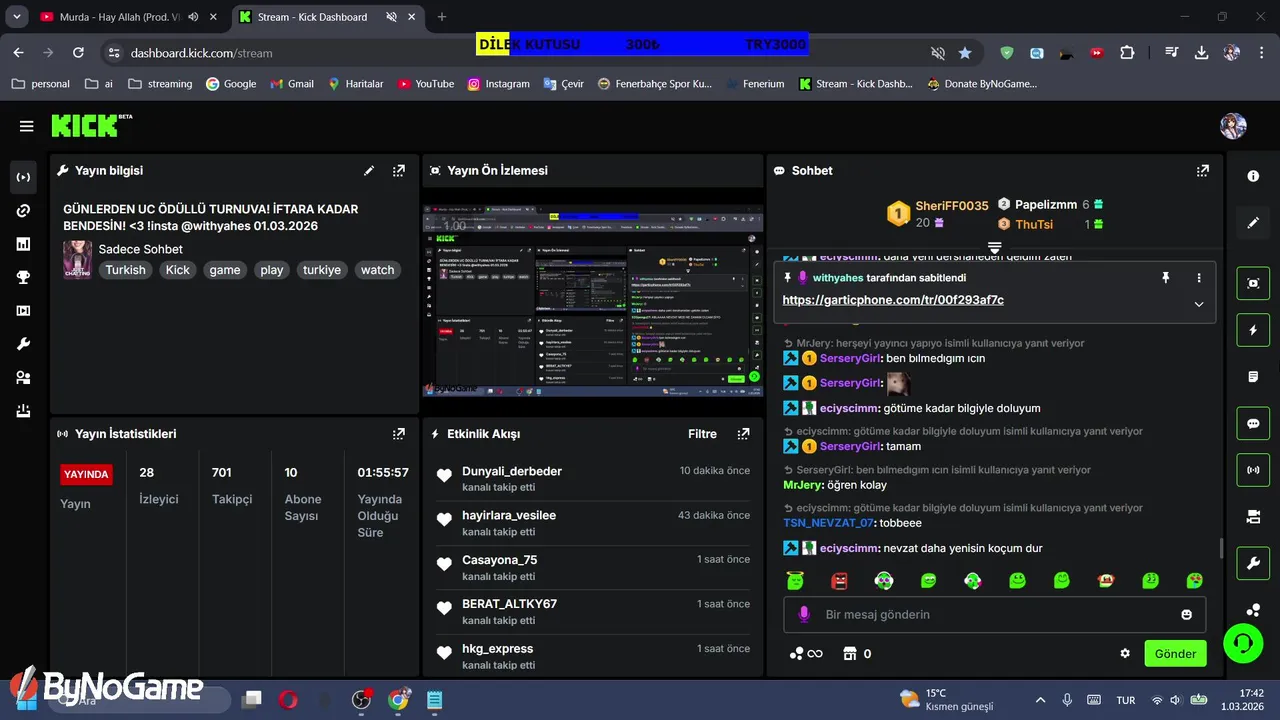The image size is (1280, 720).
Task: Open the YouTube bookmark
Action: pyautogui.click(x=425, y=84)
